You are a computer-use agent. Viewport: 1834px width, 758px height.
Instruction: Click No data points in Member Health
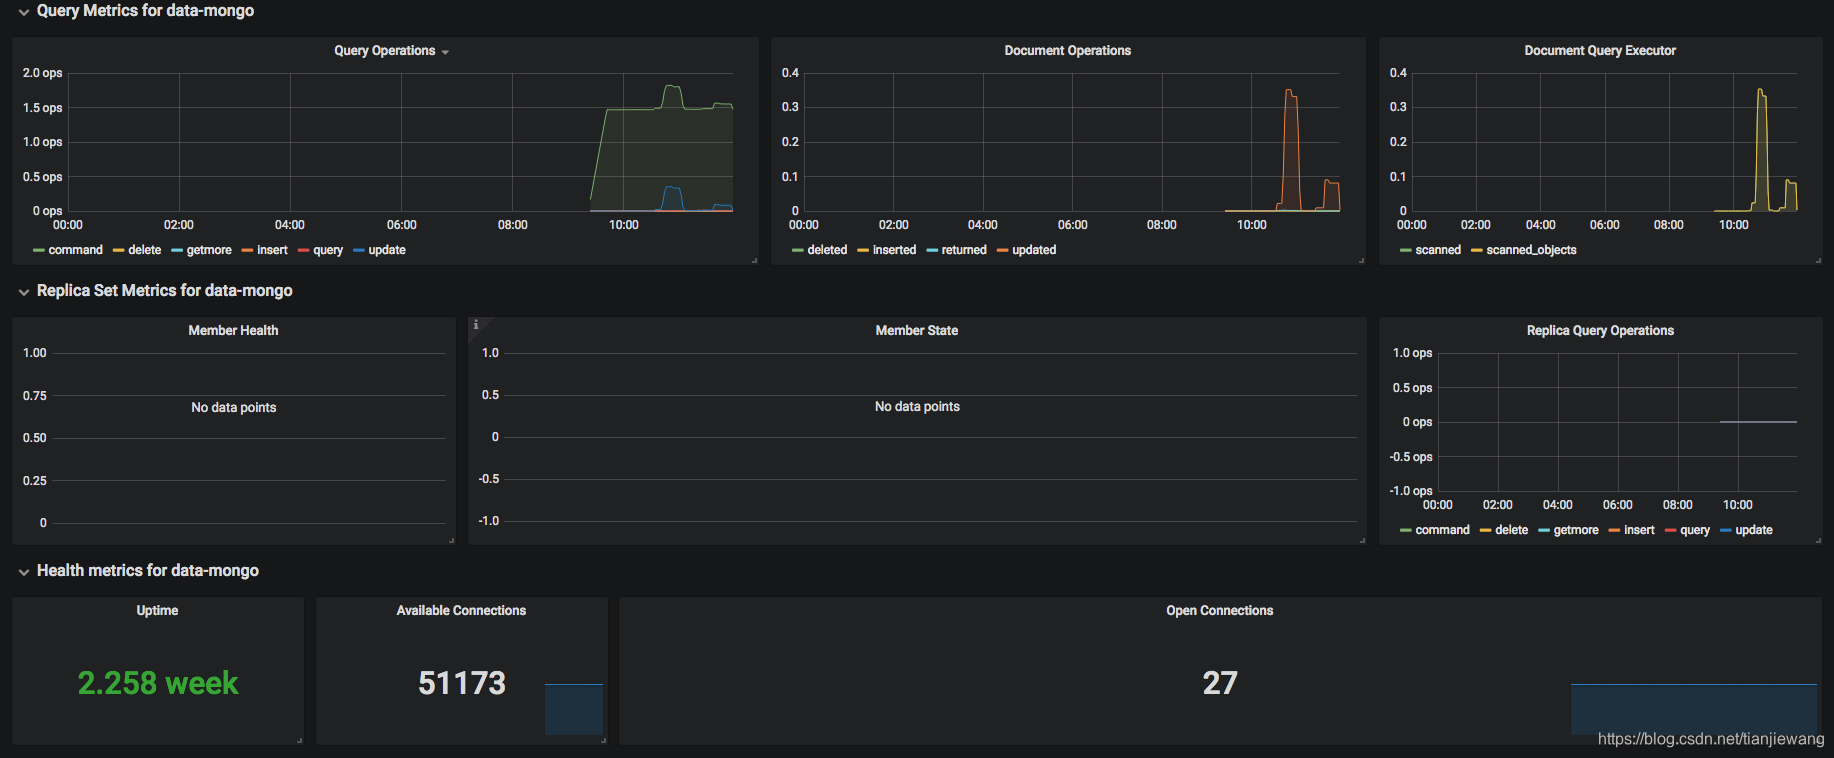(x=234, y=408)
